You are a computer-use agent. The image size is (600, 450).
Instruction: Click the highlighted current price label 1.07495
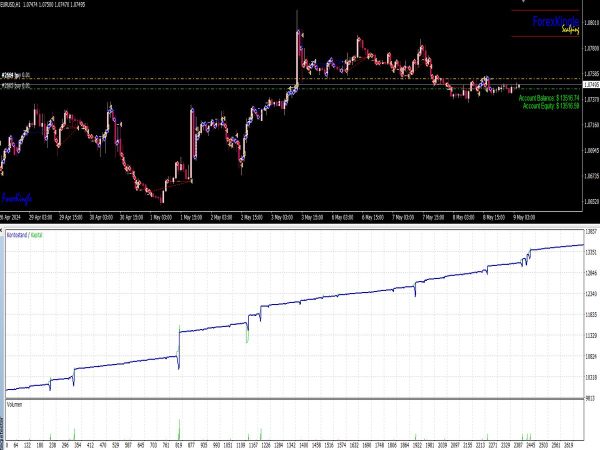click(x=591, y=84)
